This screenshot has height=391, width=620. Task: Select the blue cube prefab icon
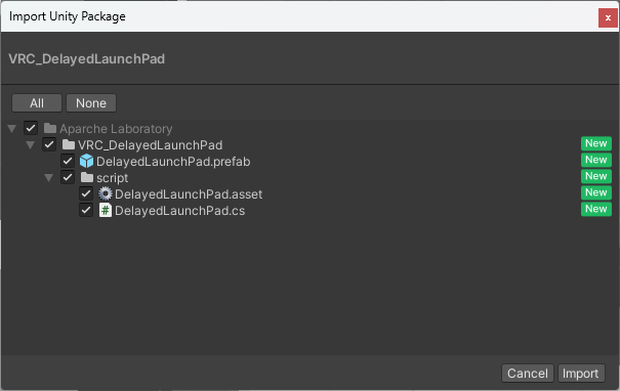[86, 161]
